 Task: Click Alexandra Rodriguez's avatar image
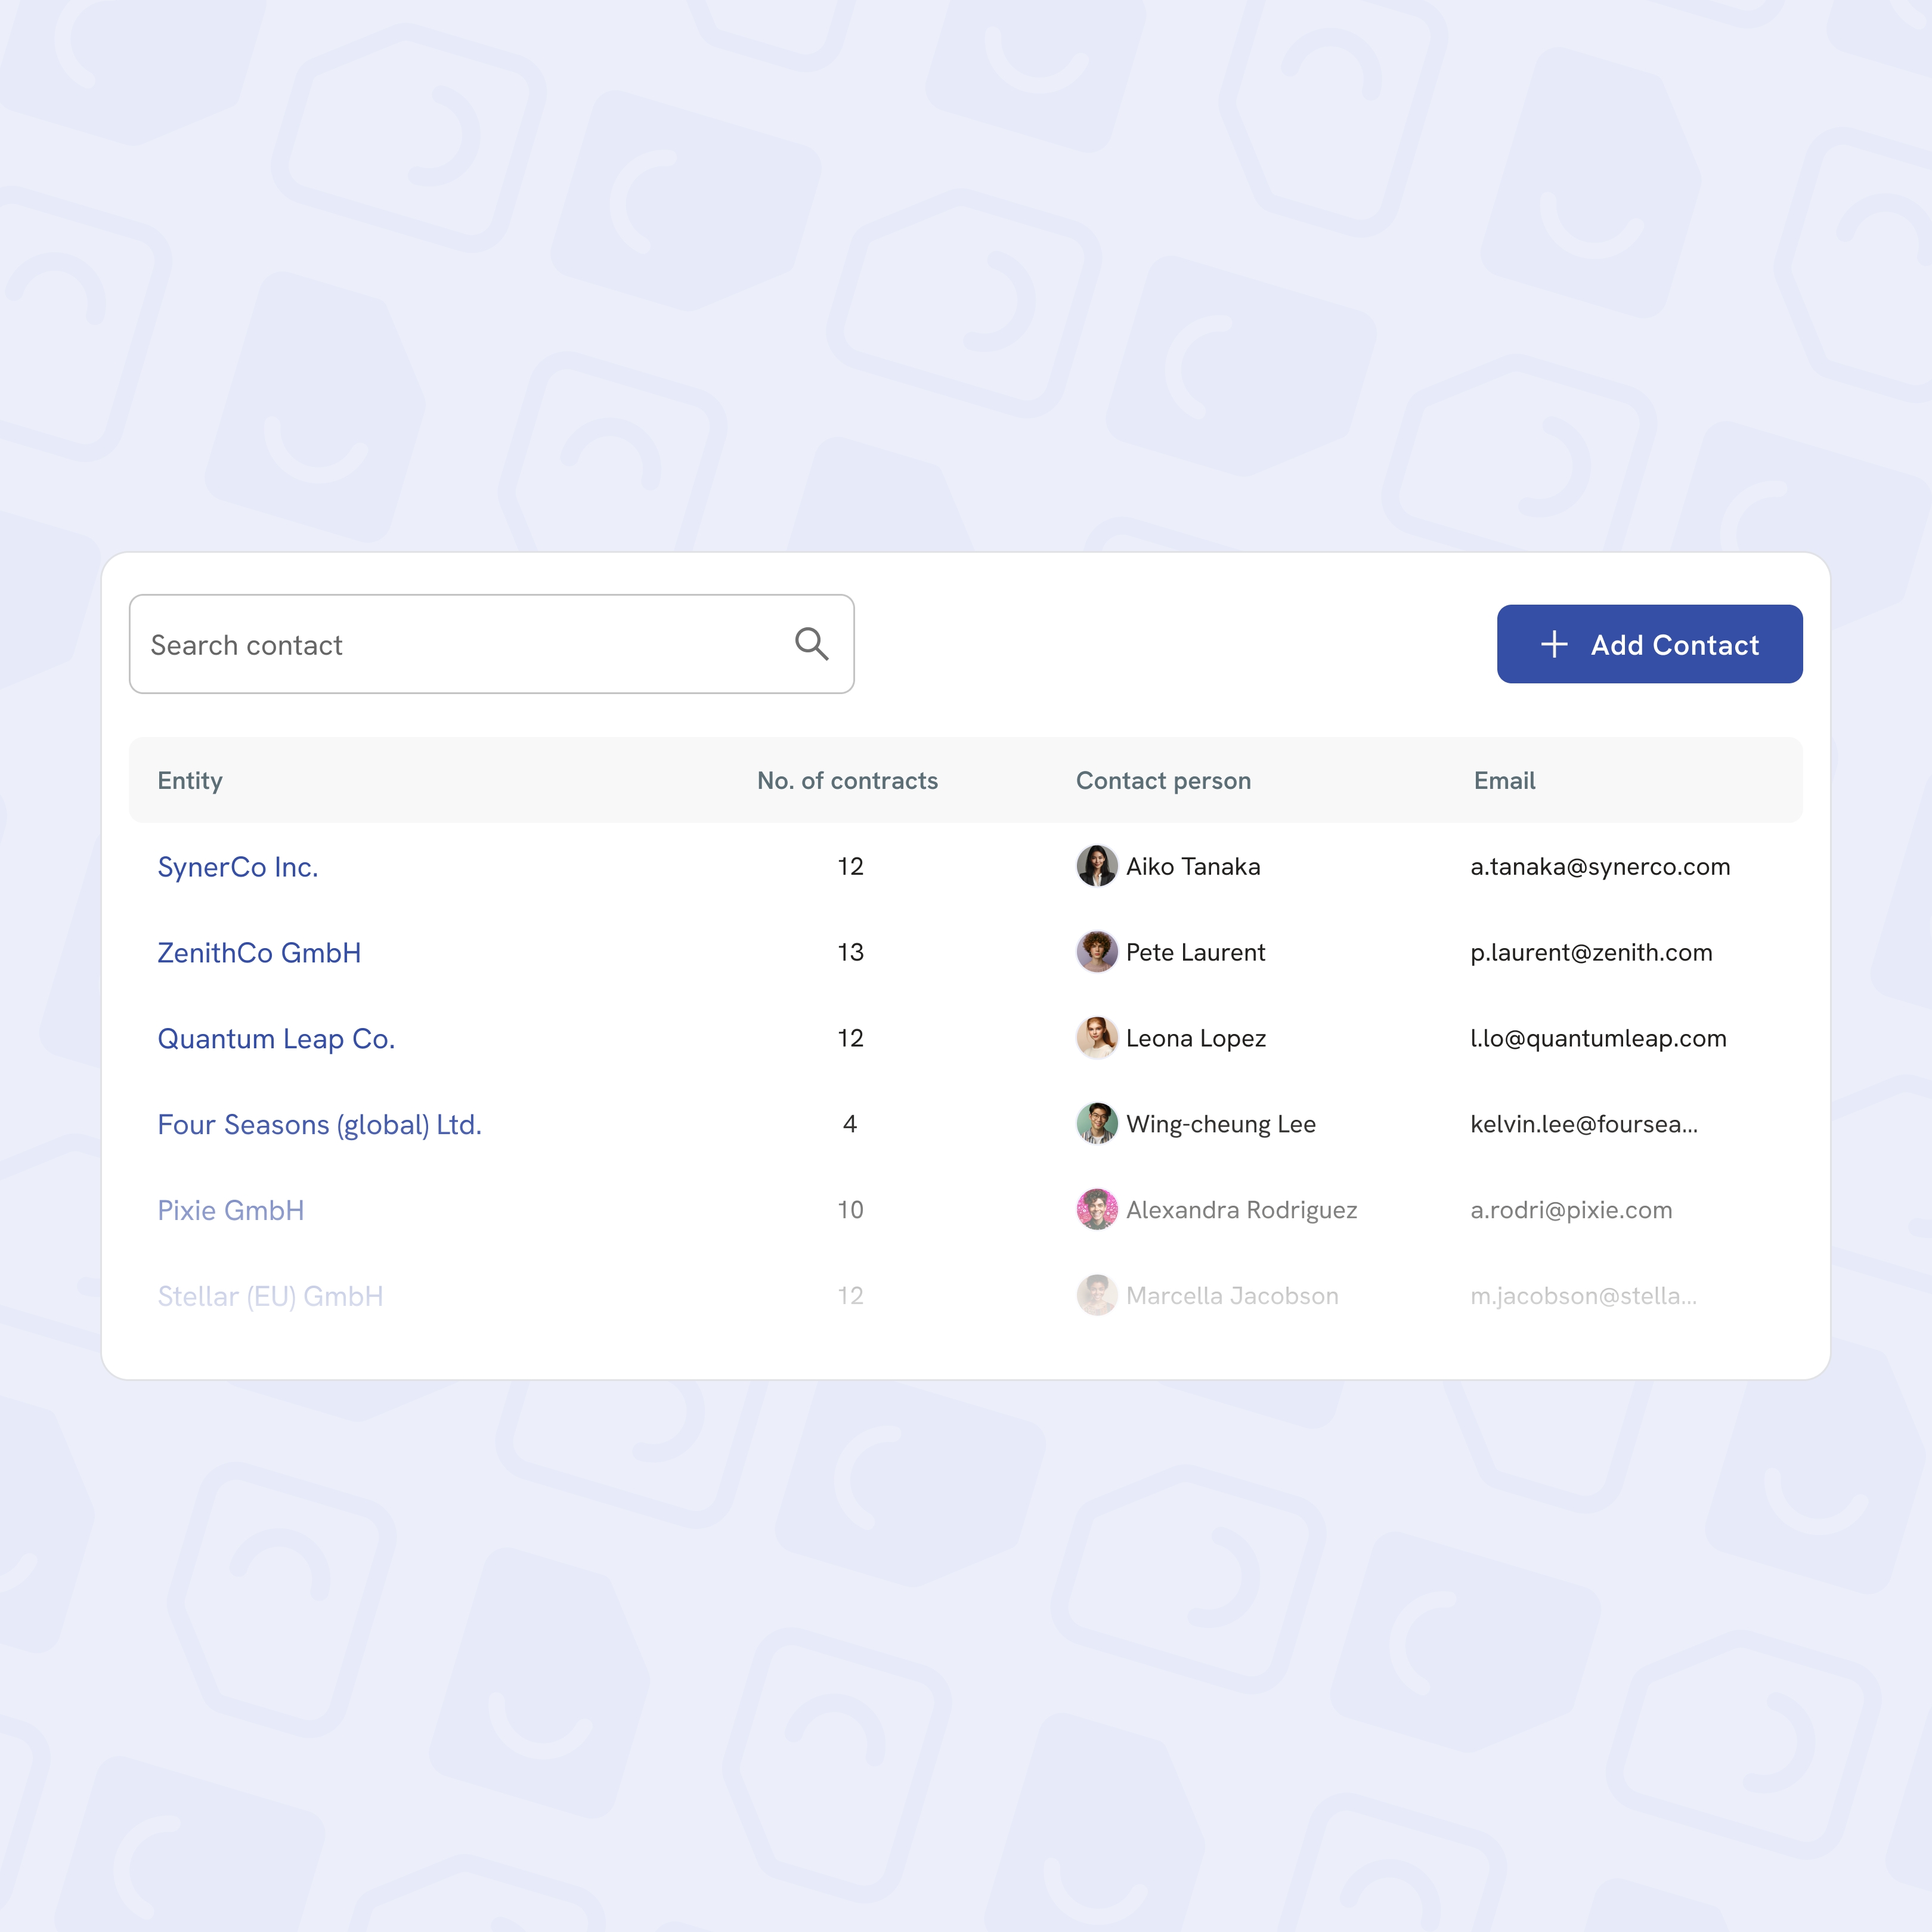(1096, 1209)
